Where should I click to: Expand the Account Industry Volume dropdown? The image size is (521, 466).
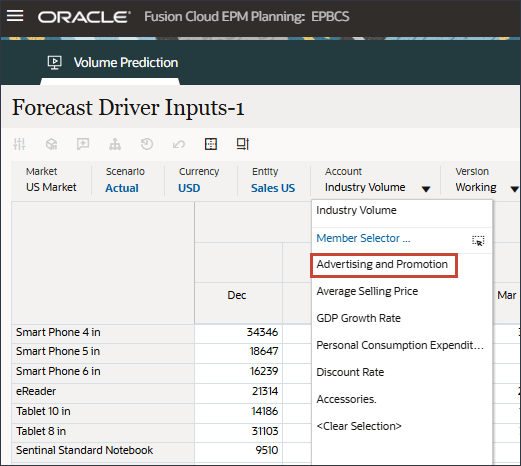pos(426,189)
